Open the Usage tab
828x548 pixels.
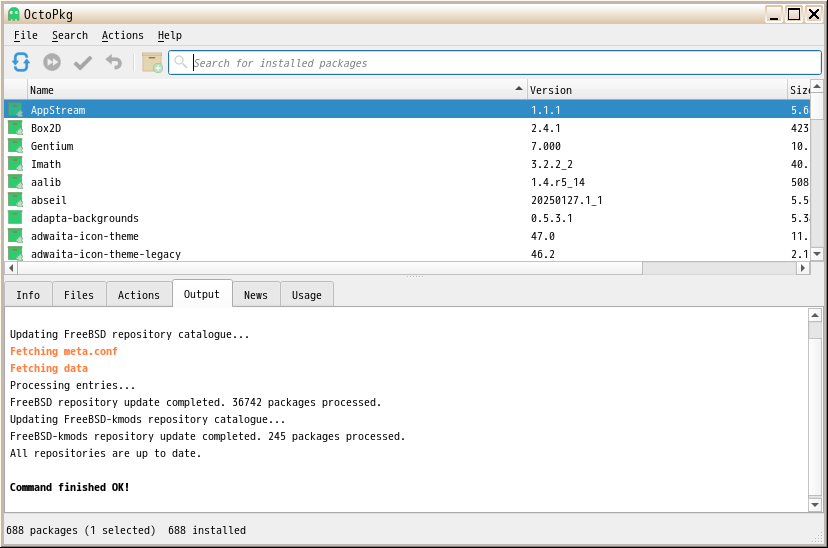[x=307, y=295]
